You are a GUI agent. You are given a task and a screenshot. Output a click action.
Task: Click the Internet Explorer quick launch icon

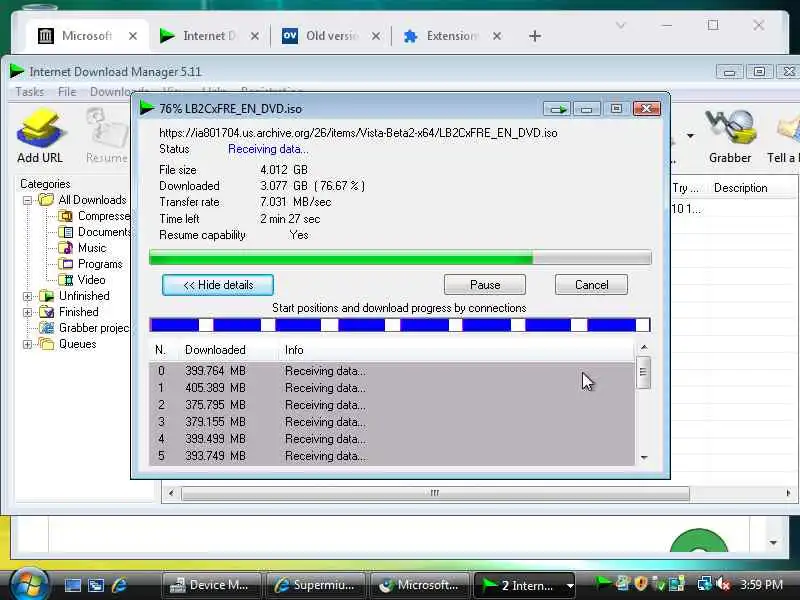[119, 585]
